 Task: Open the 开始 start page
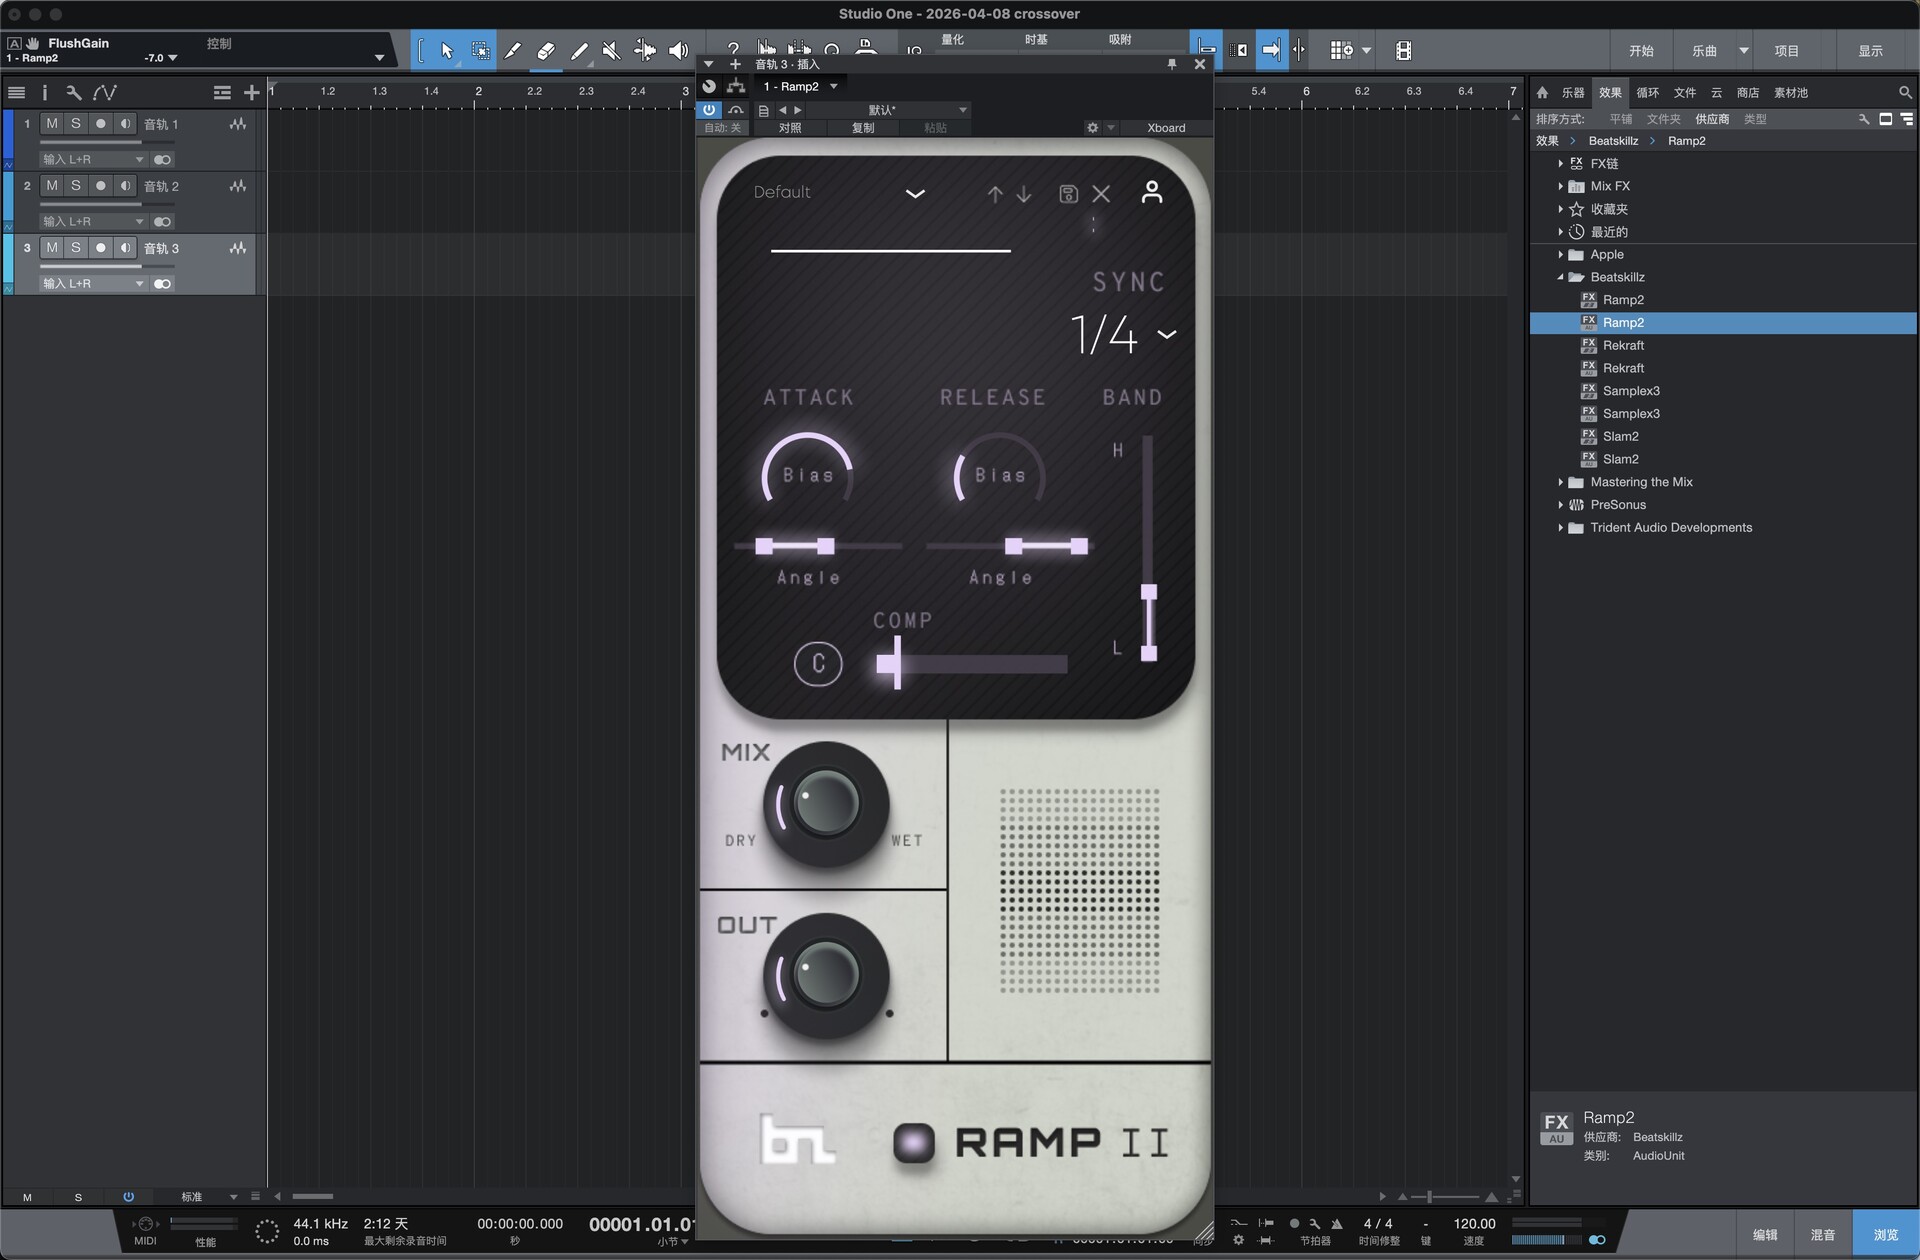click(x=1641, y=51)
